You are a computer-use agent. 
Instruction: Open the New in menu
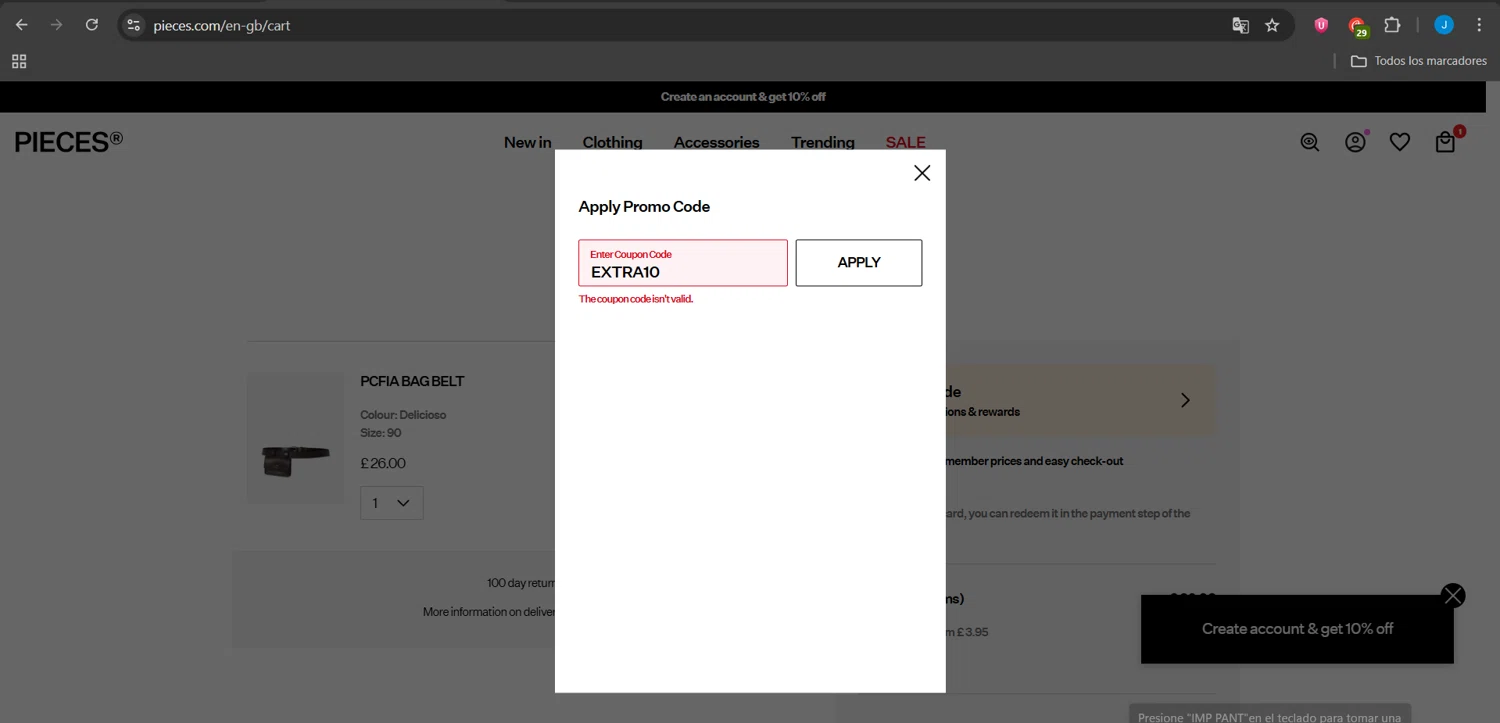527,142
